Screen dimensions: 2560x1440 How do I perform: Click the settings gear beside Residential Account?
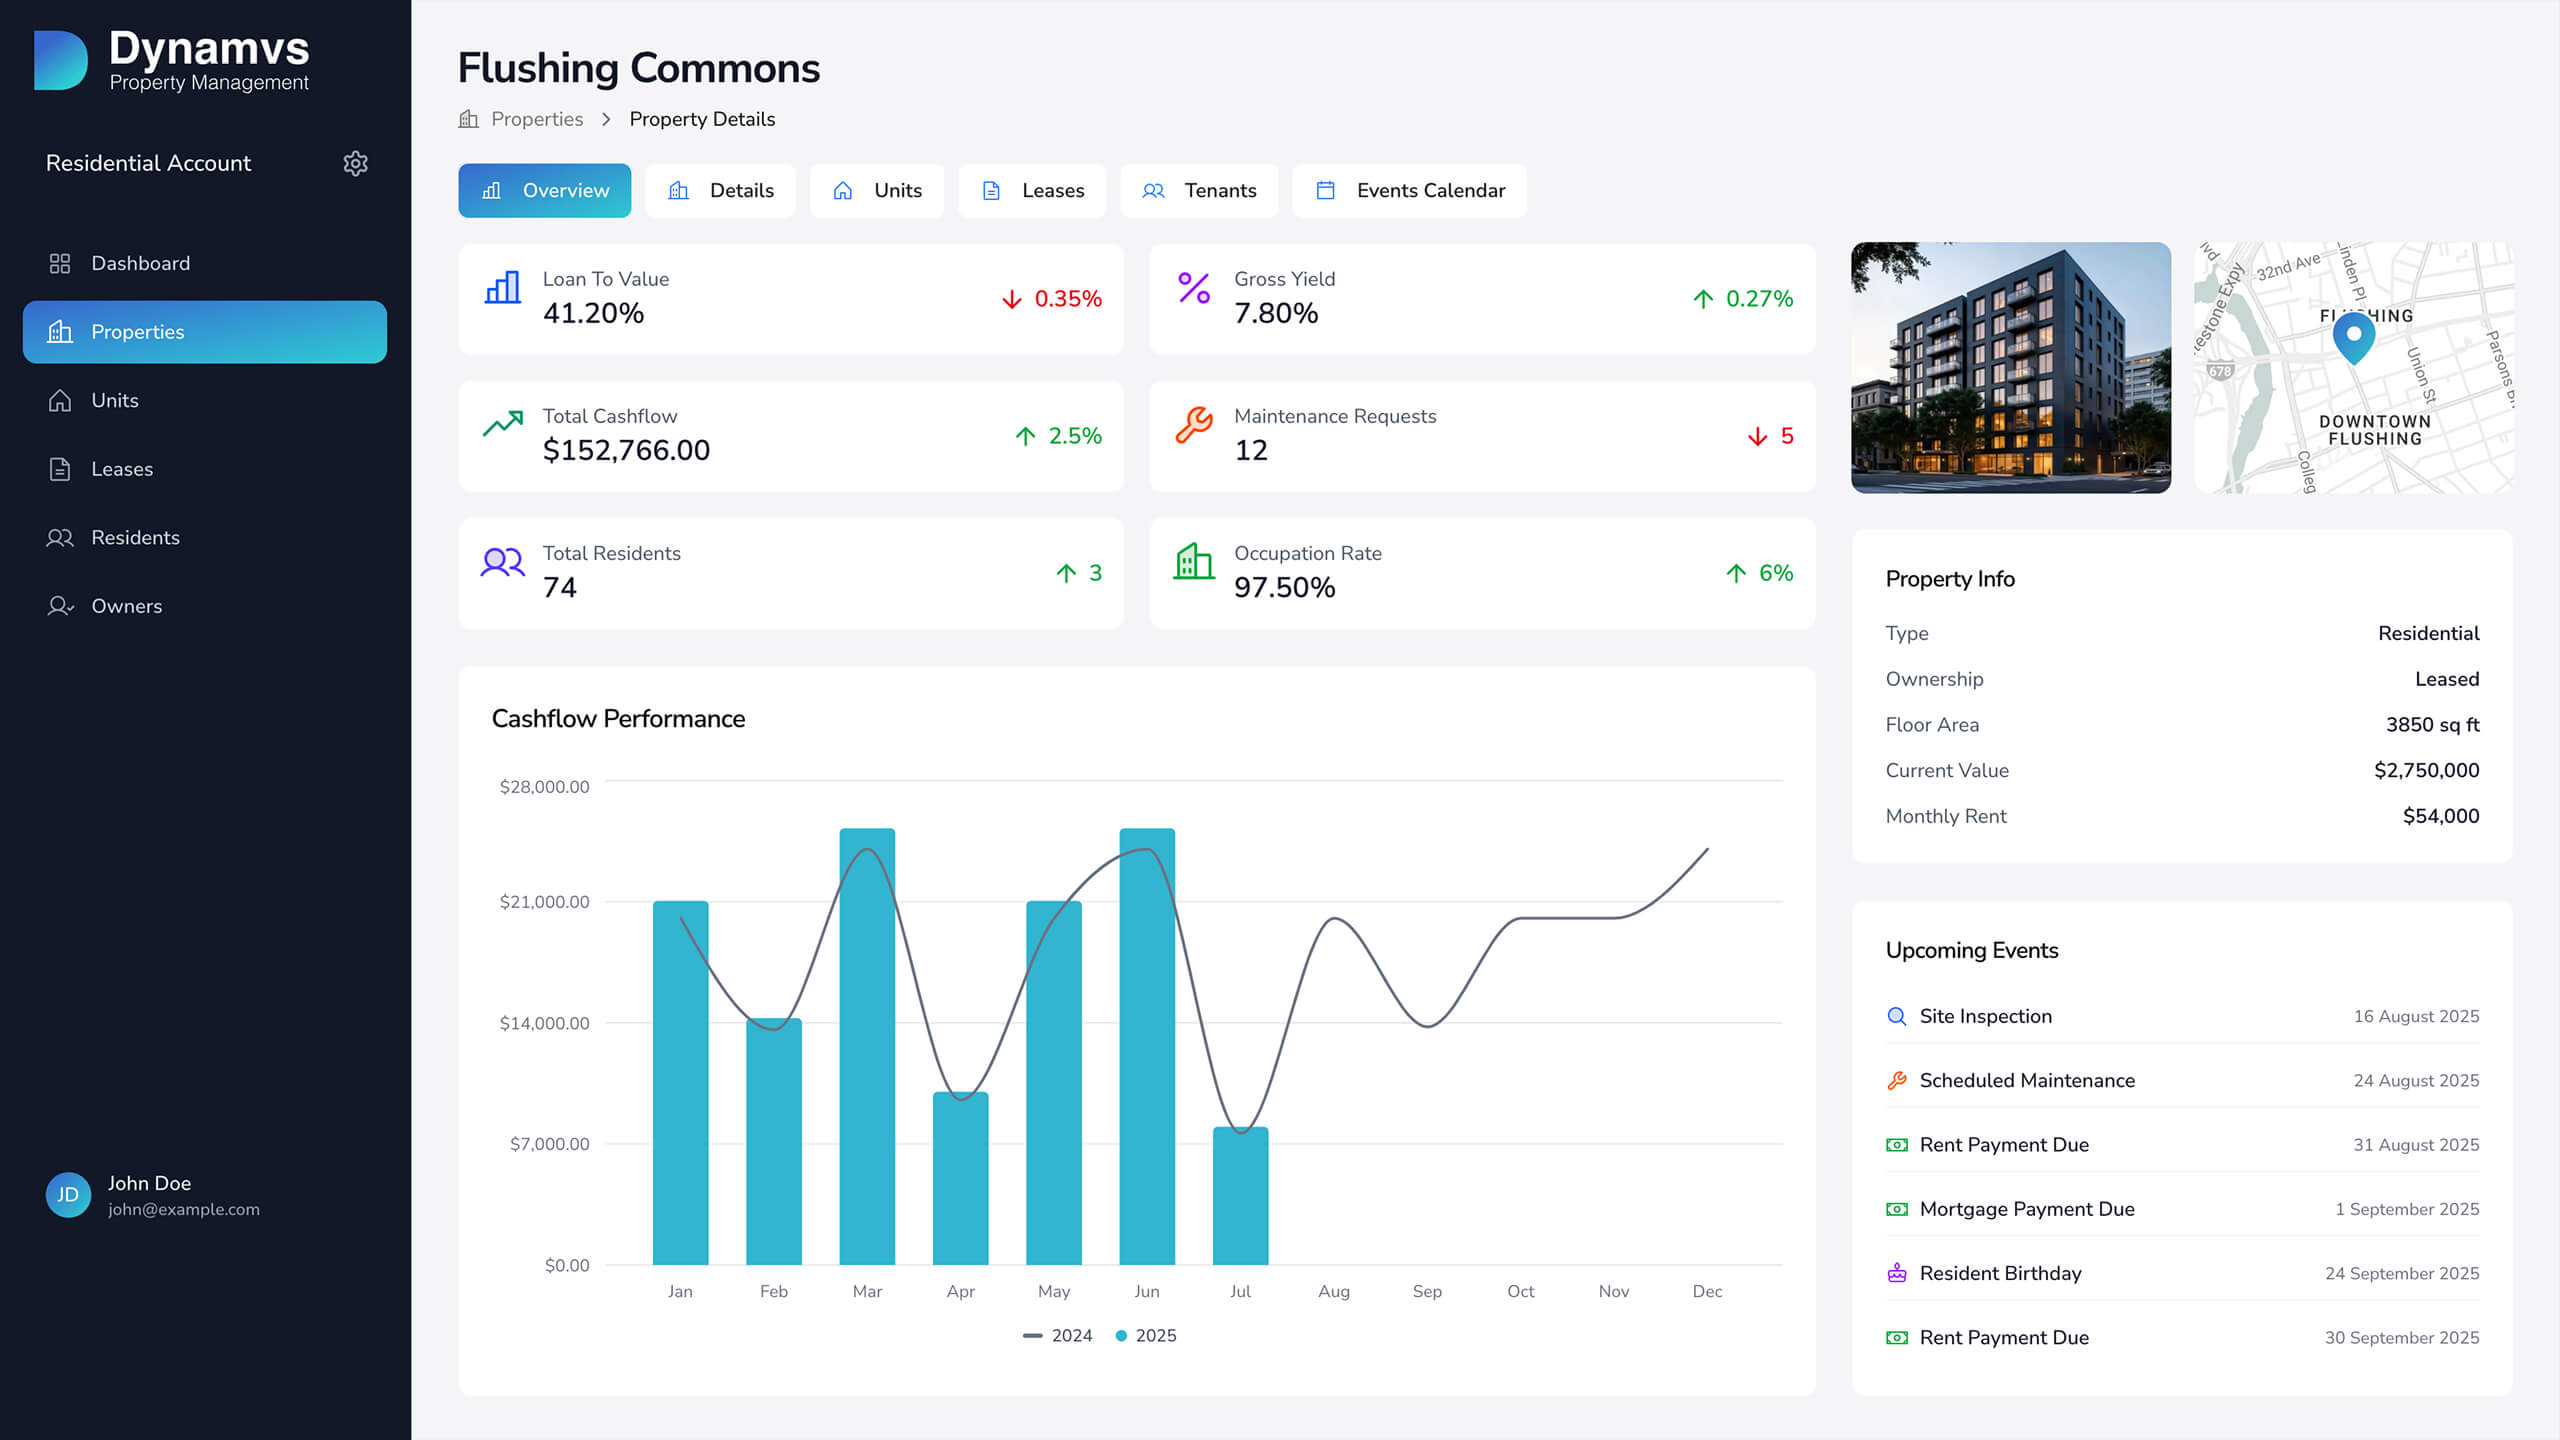pos(357,163)
